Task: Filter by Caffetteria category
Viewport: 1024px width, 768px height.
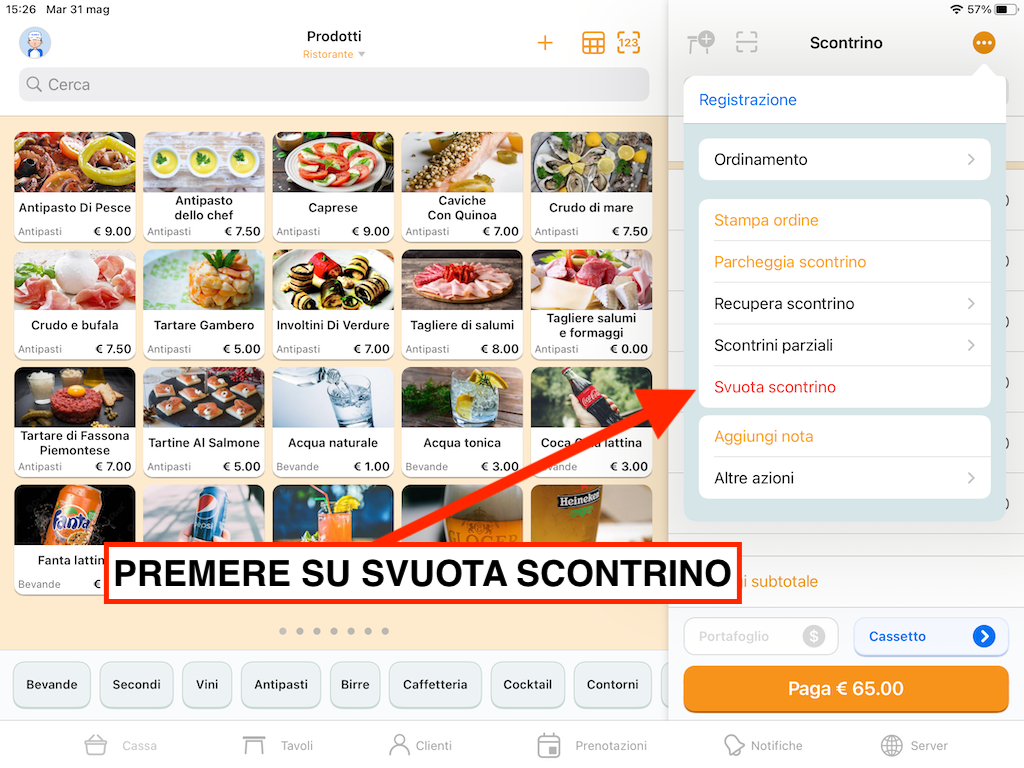Action: (x=435, y=684)
